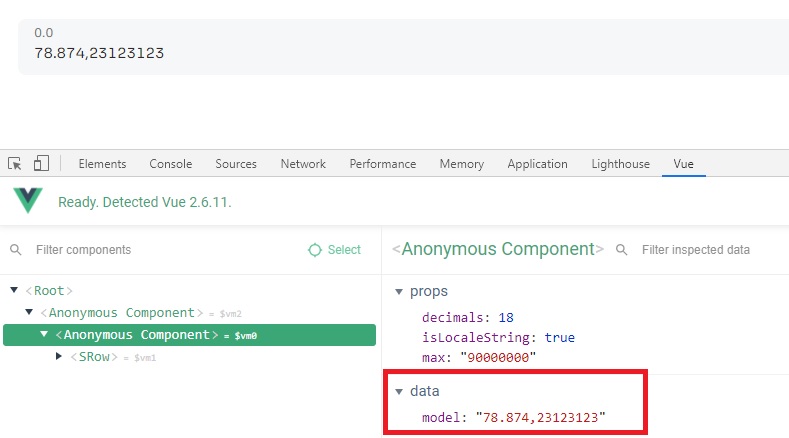Open the Console tab
Viewport: 789px width, 438px height.
point(171,164)
